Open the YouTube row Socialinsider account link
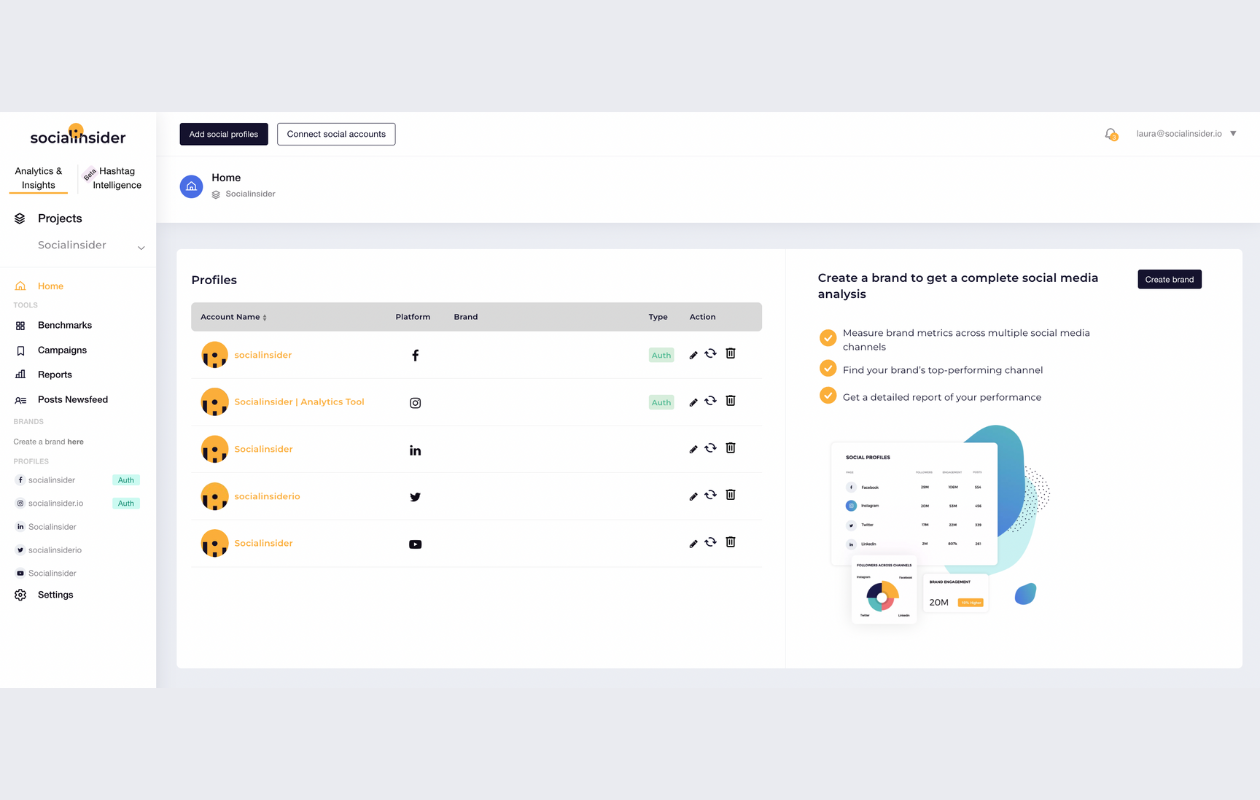This screenshot has height=800, width=1260. (263, 543)
